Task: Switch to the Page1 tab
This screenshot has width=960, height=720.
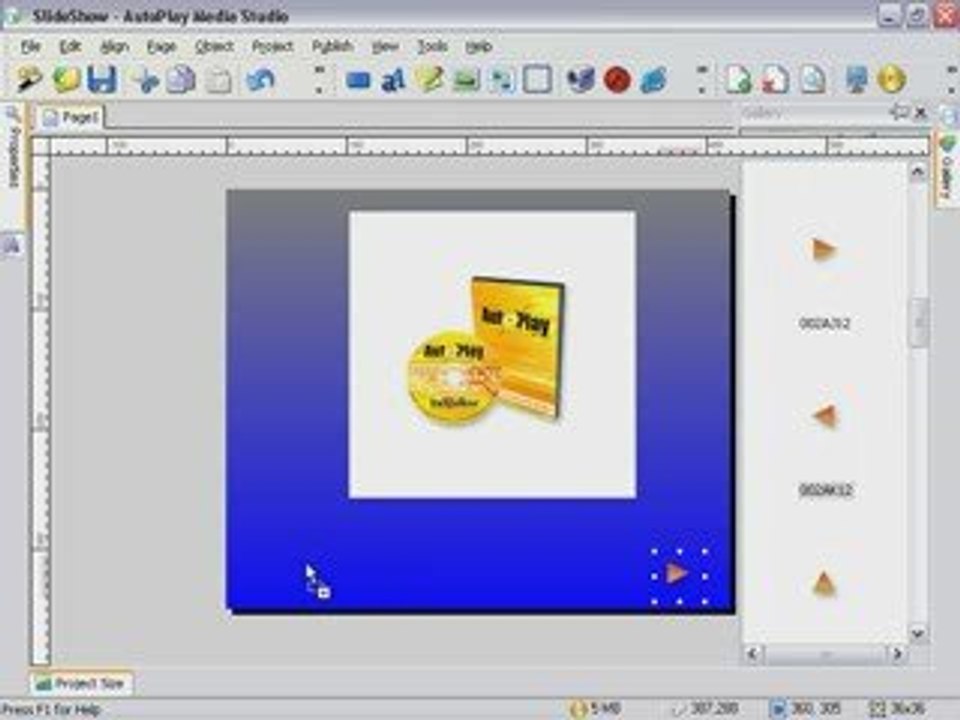Action: pos(71,117)
